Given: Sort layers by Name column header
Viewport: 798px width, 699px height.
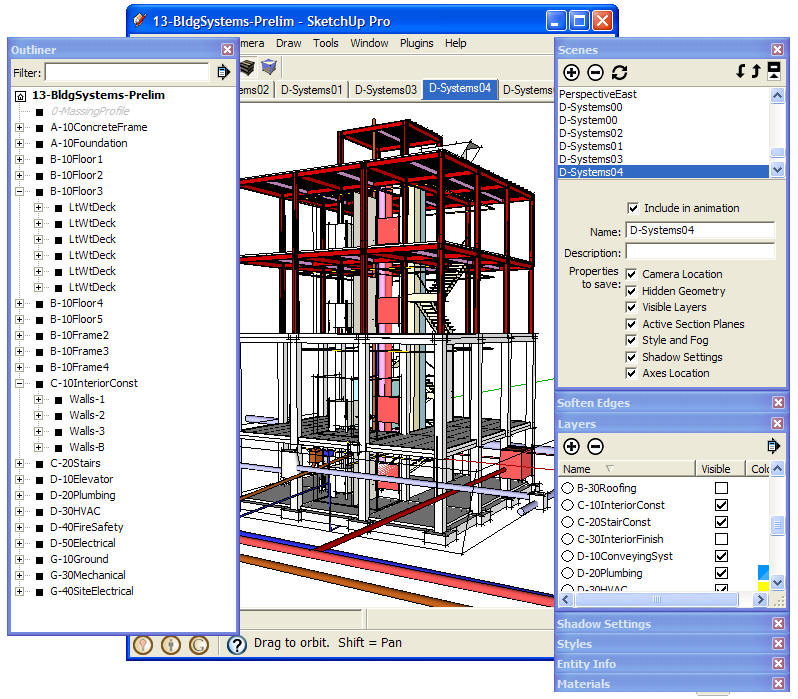Looking at the screenshot, I should pyautogui.click(x=627, y=469).
